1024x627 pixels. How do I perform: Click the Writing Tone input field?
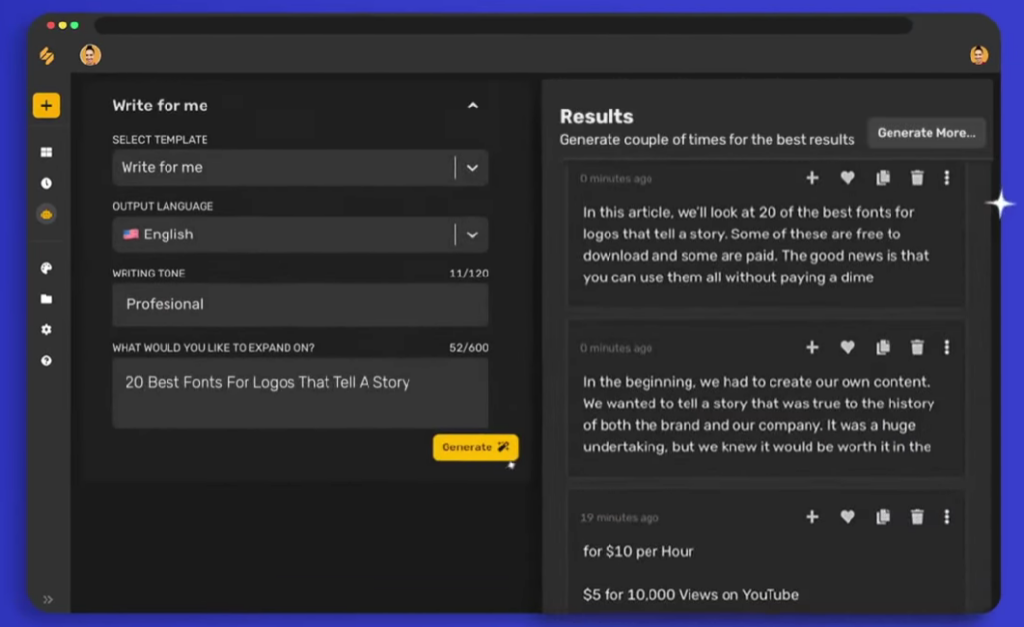(x=300, y=304)
